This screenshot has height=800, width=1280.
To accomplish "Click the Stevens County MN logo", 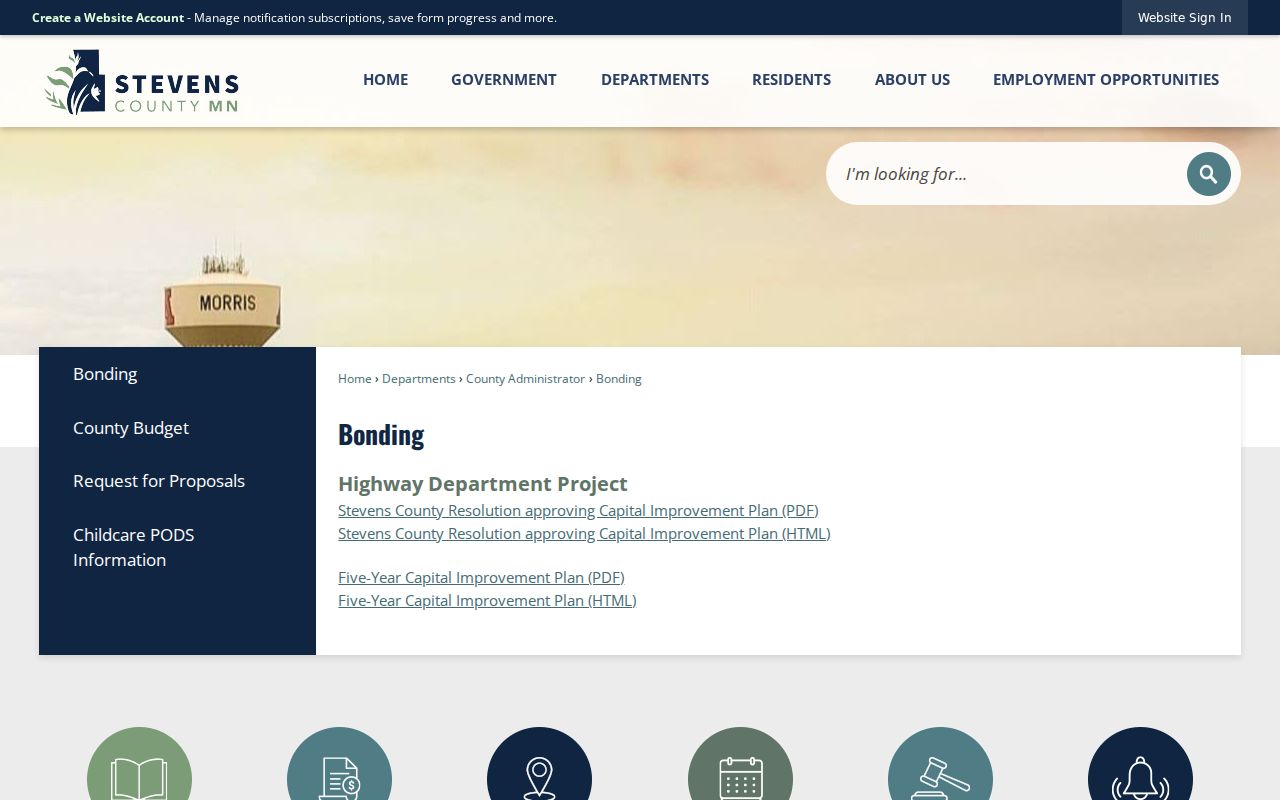I will pos(142,82).
